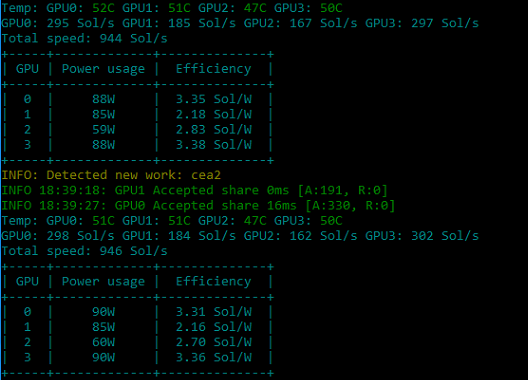
Task: Click the 2.18 Sol/W efficiency value
Action: pyautogui.click(x=214, y=115)
